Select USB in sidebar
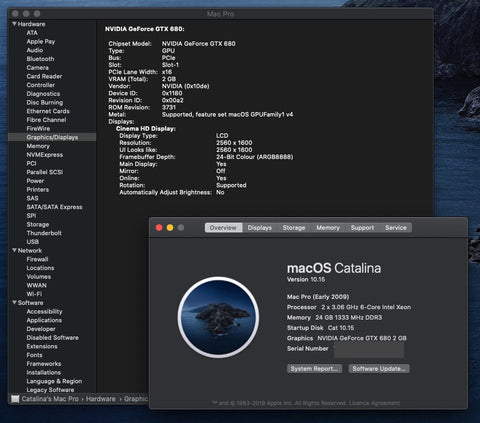The width and height of the screenshot is (480, 423). [x=33, y=242]
